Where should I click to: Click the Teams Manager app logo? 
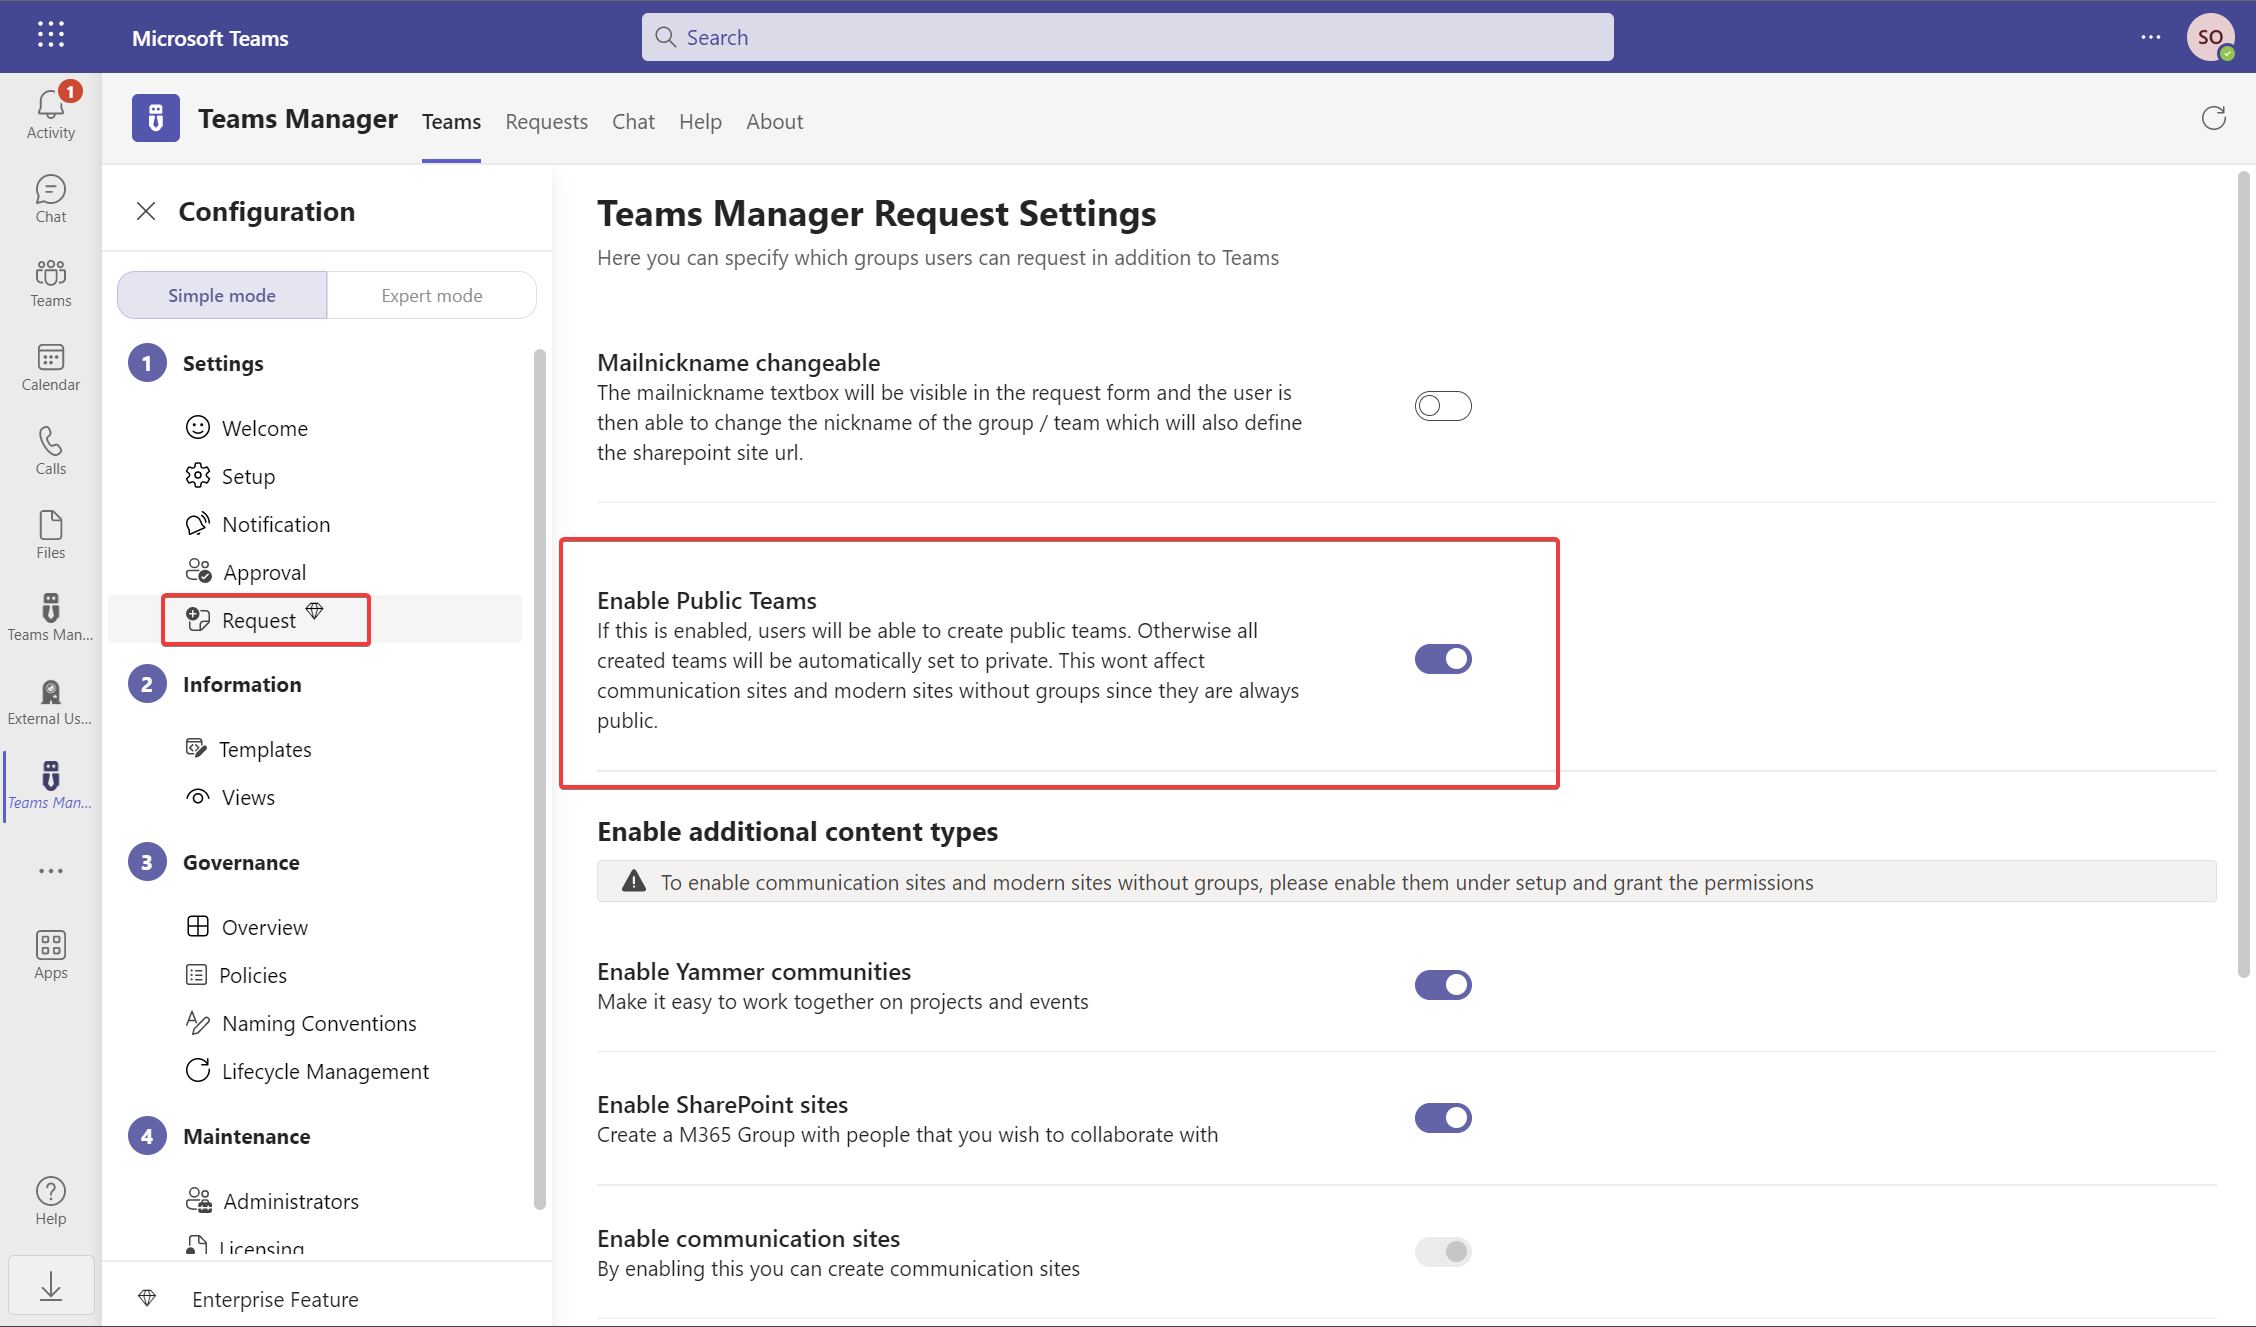click(156, 119)
